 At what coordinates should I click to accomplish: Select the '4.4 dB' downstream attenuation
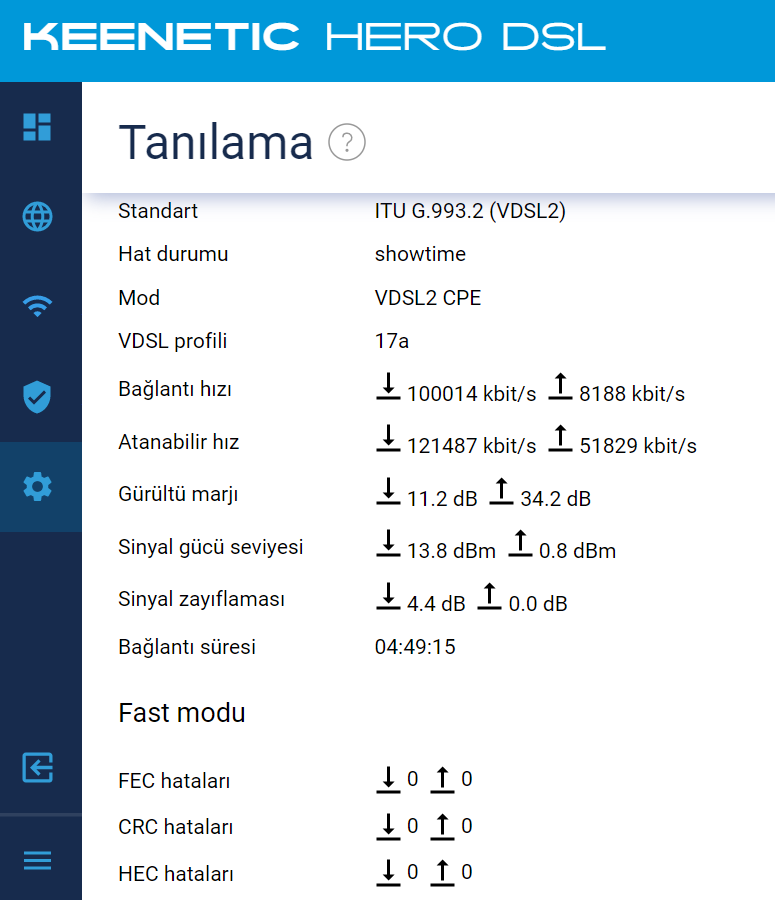436,603
